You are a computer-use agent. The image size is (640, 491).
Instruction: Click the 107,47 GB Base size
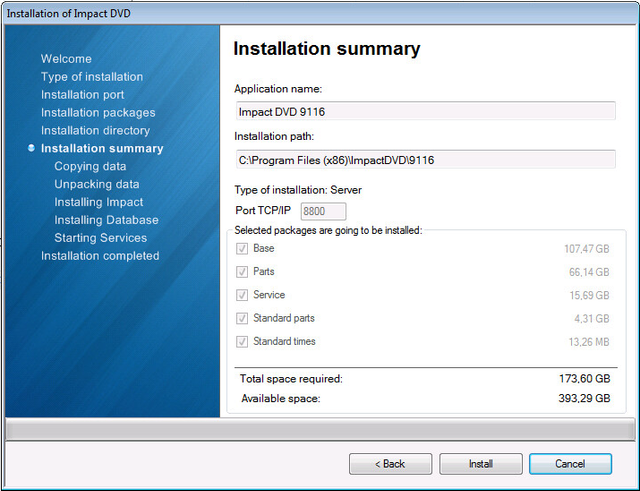(x=587, y=249)
